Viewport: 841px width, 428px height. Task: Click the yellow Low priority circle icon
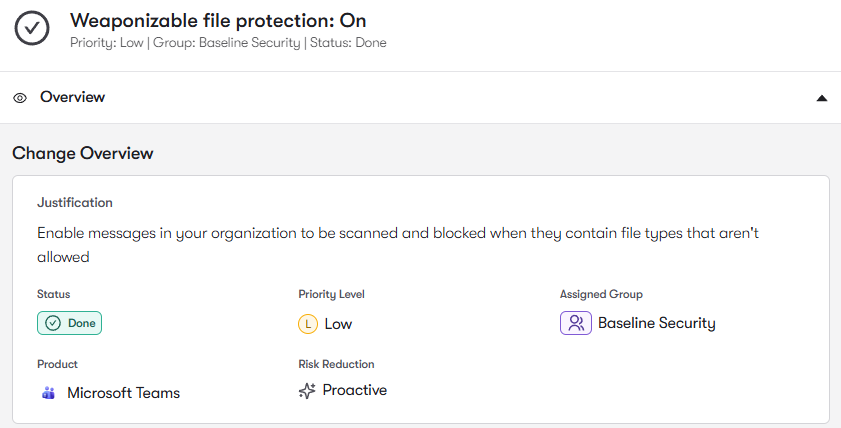308,324
